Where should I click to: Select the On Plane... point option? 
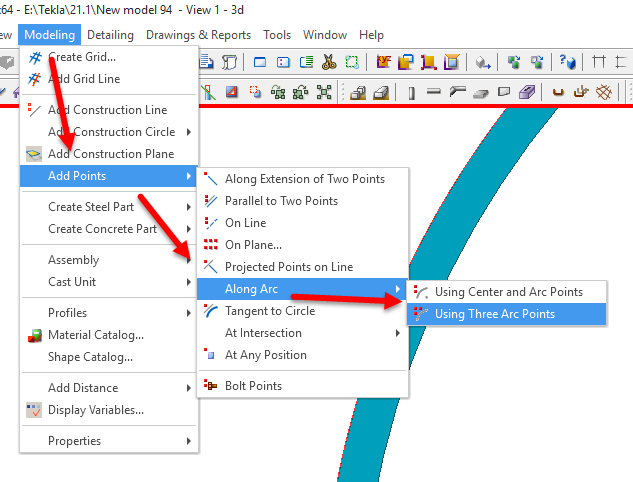[x=303, y=245]
